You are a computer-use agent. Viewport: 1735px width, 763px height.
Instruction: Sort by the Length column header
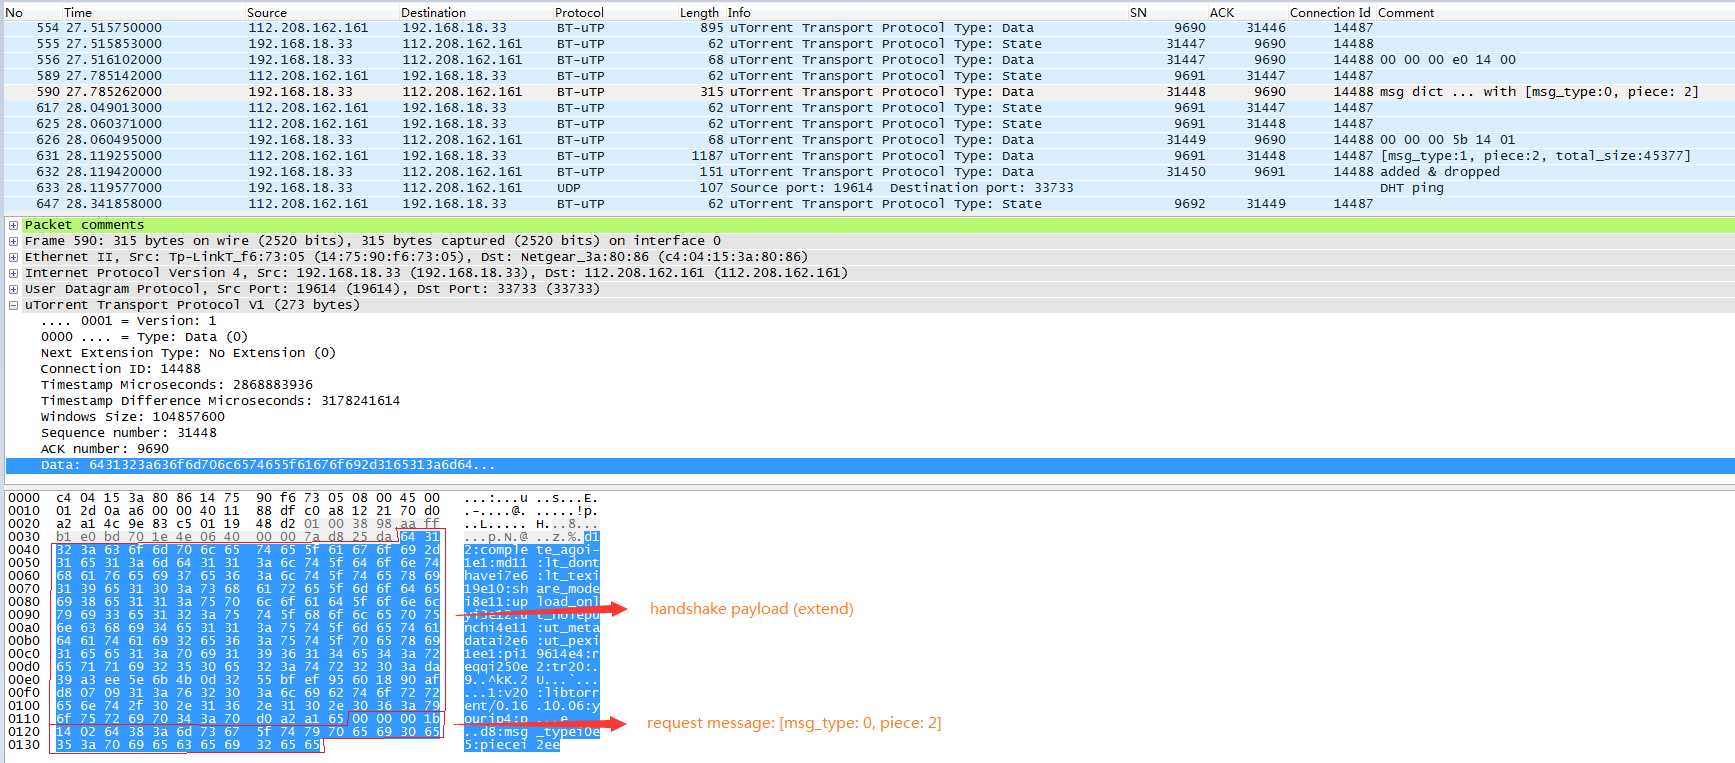[699, 13]
